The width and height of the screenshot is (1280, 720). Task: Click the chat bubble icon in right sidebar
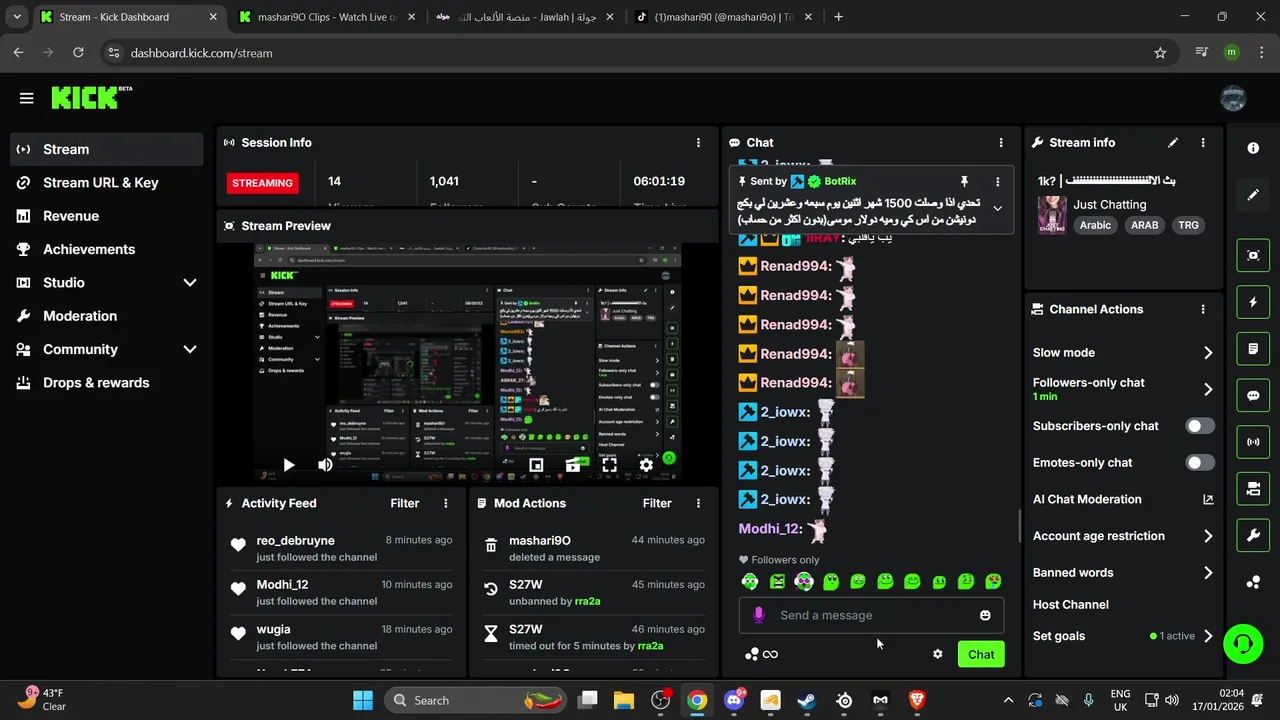[x=1253, y=395]
